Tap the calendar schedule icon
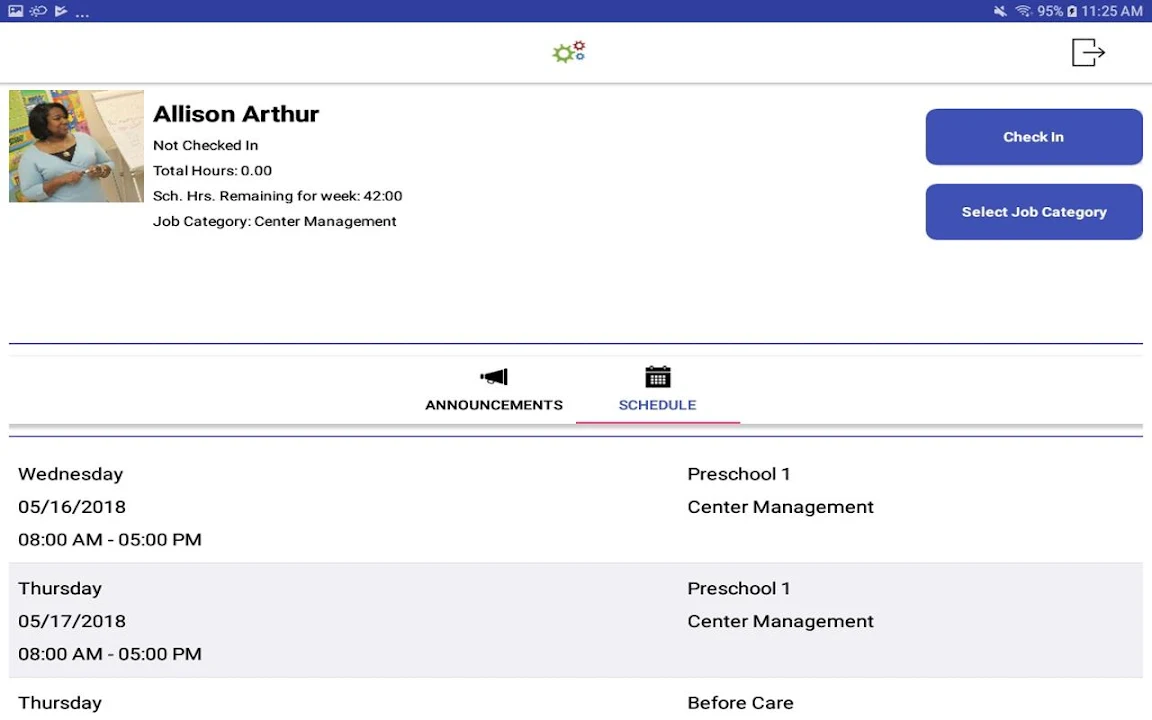 (x=657, y=377)
